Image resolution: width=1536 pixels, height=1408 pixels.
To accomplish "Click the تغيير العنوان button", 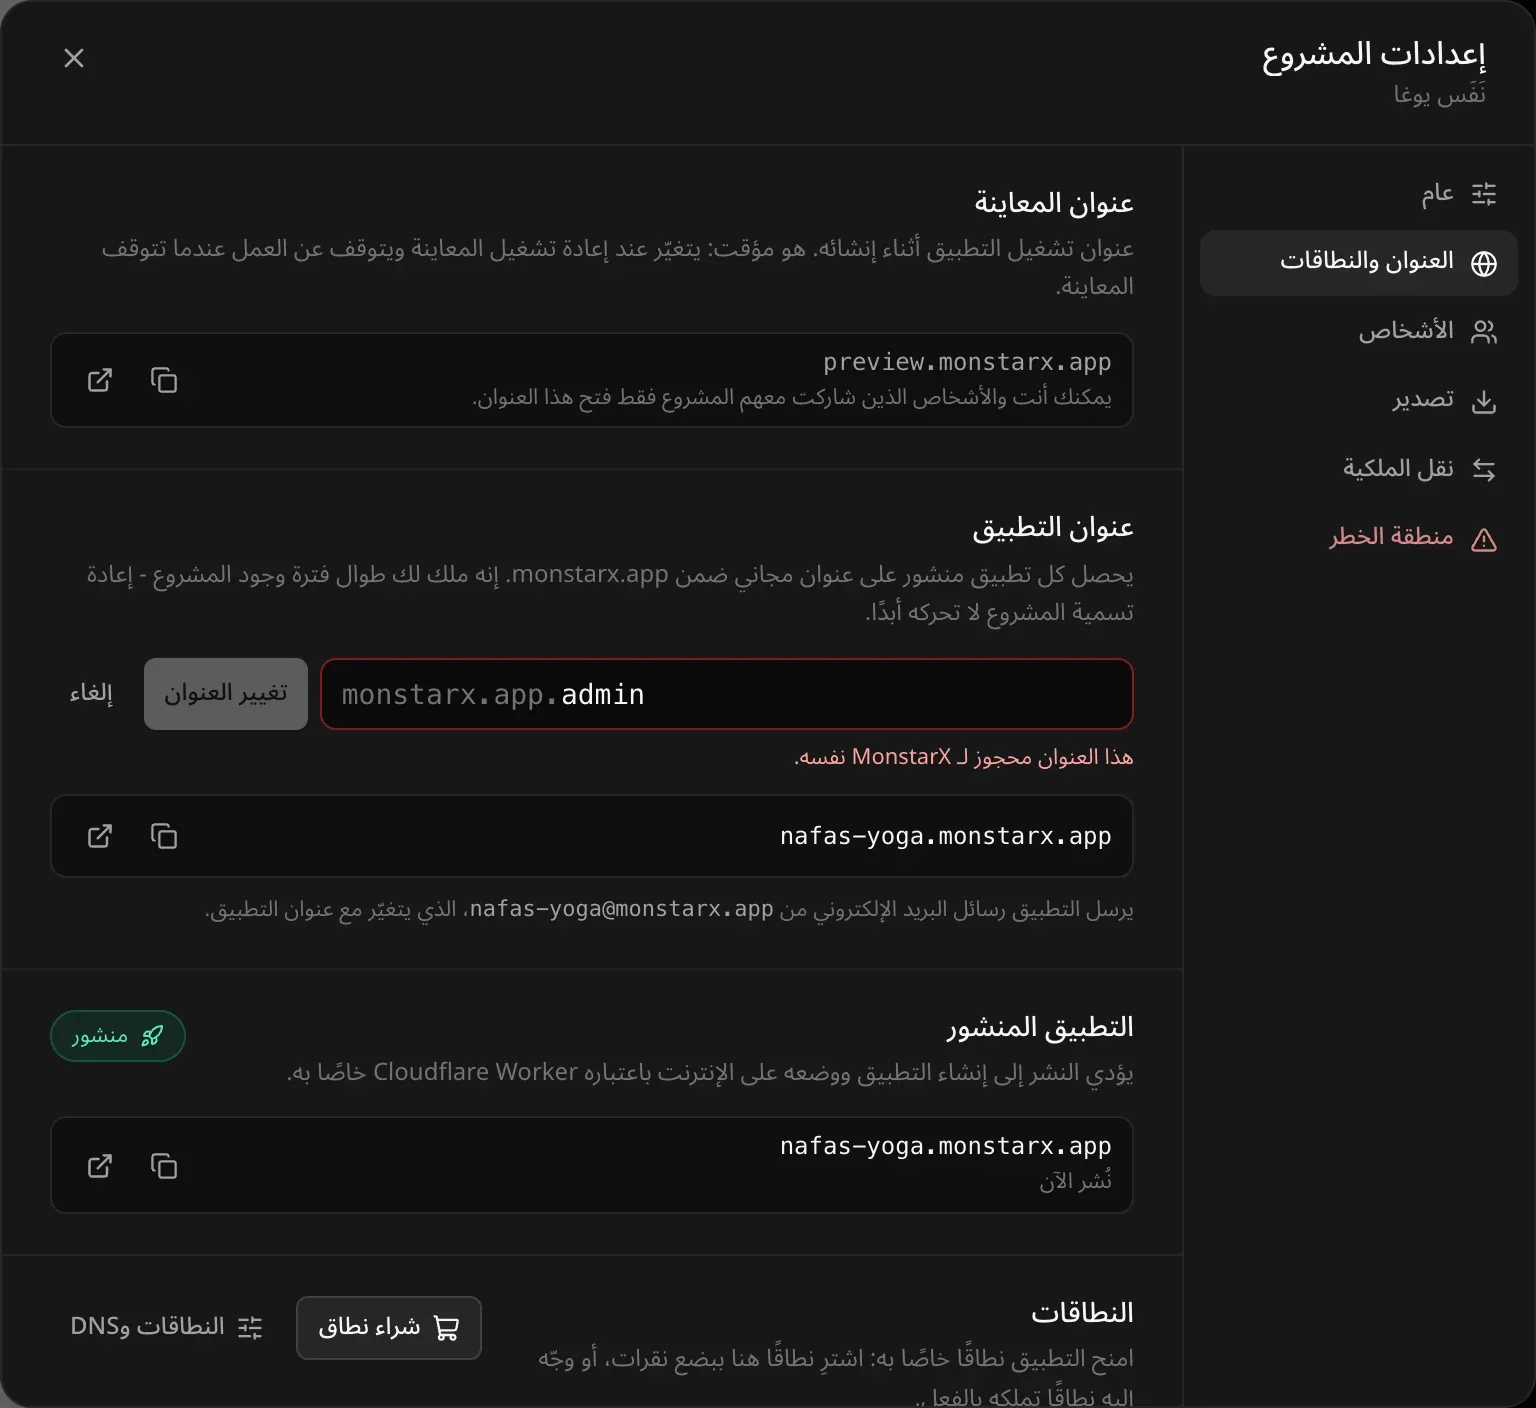I will [x=226, y=694].
